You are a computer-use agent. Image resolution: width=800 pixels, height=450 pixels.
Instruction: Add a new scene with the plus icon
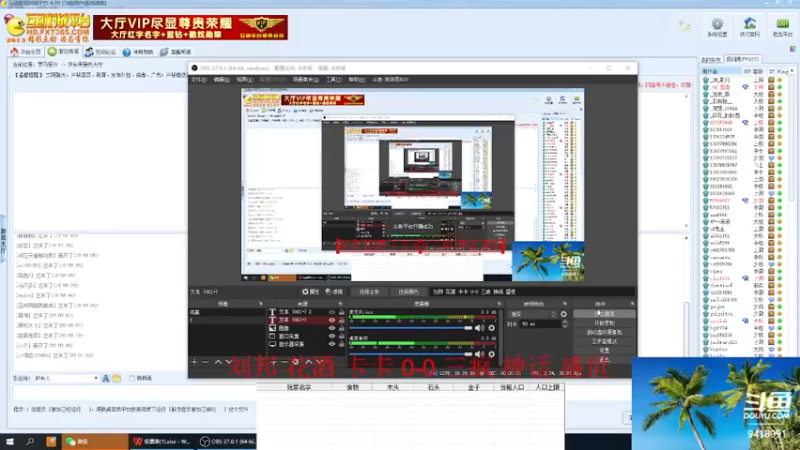coord(194,362)
